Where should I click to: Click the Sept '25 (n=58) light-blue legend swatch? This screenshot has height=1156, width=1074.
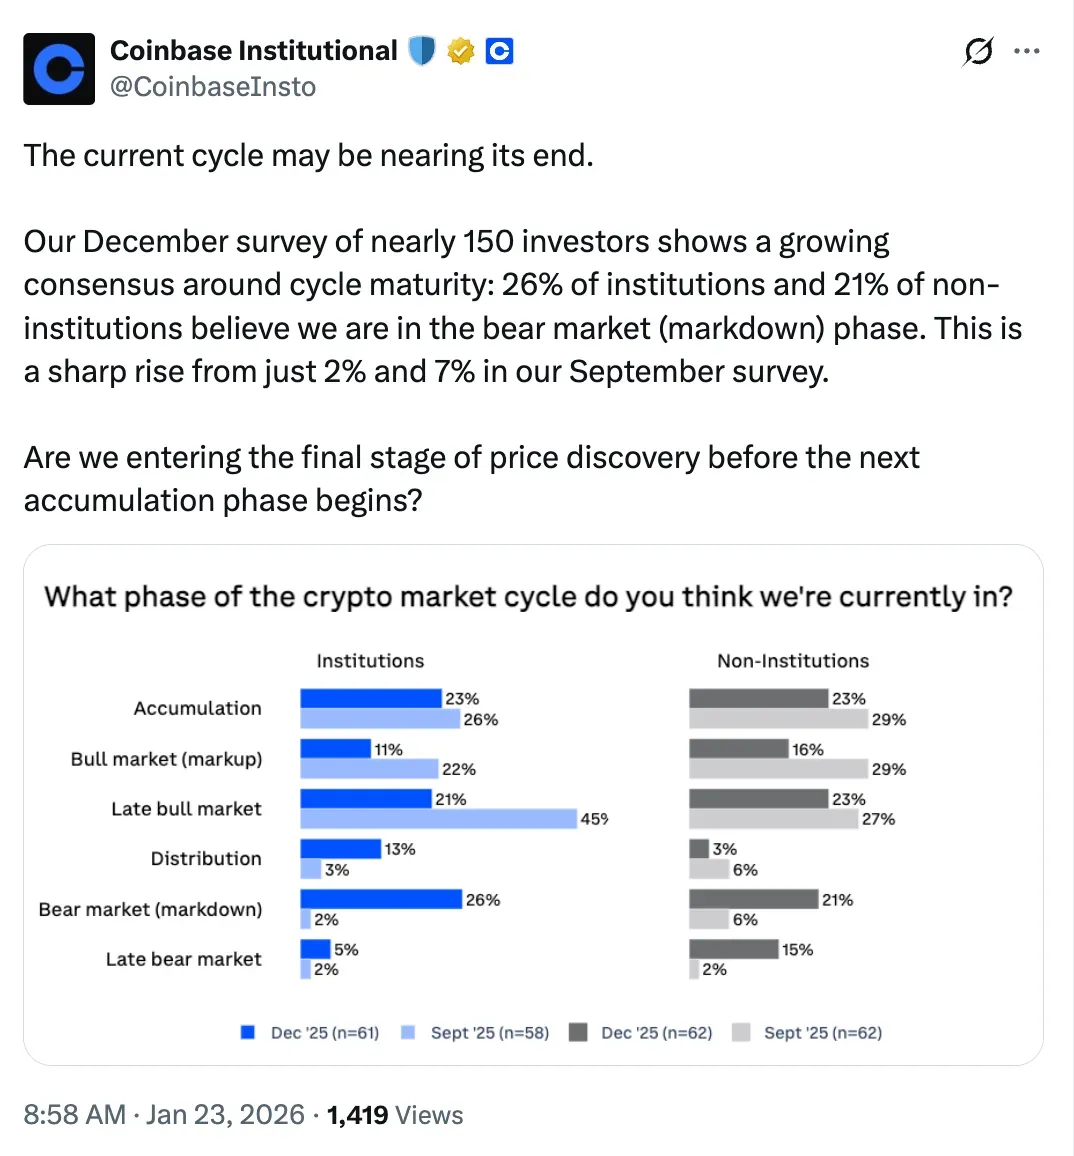(408, 1033)
